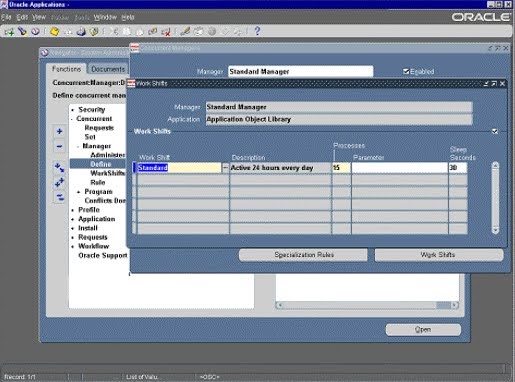Expand the Install tree node
Image resolution: width=515 pixels, height=382 pixels.
tap(73, 228)
